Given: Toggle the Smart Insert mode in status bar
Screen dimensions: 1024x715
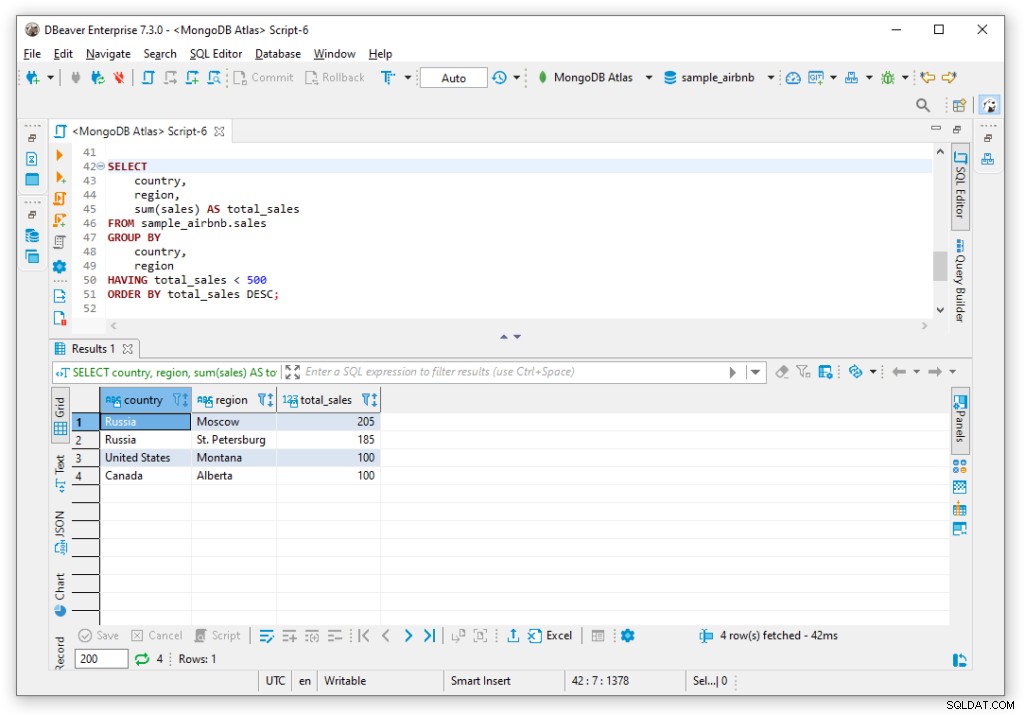Looking at the screenshot, I should point(481,680).
